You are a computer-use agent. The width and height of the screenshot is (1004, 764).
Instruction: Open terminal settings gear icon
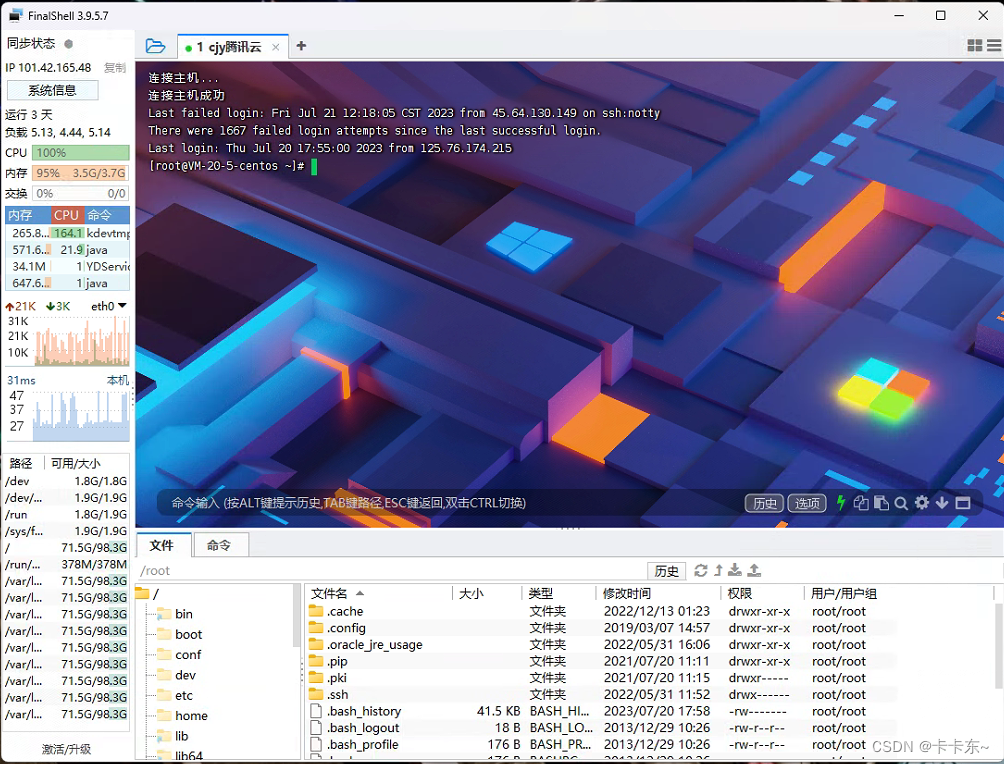[921, 503]
